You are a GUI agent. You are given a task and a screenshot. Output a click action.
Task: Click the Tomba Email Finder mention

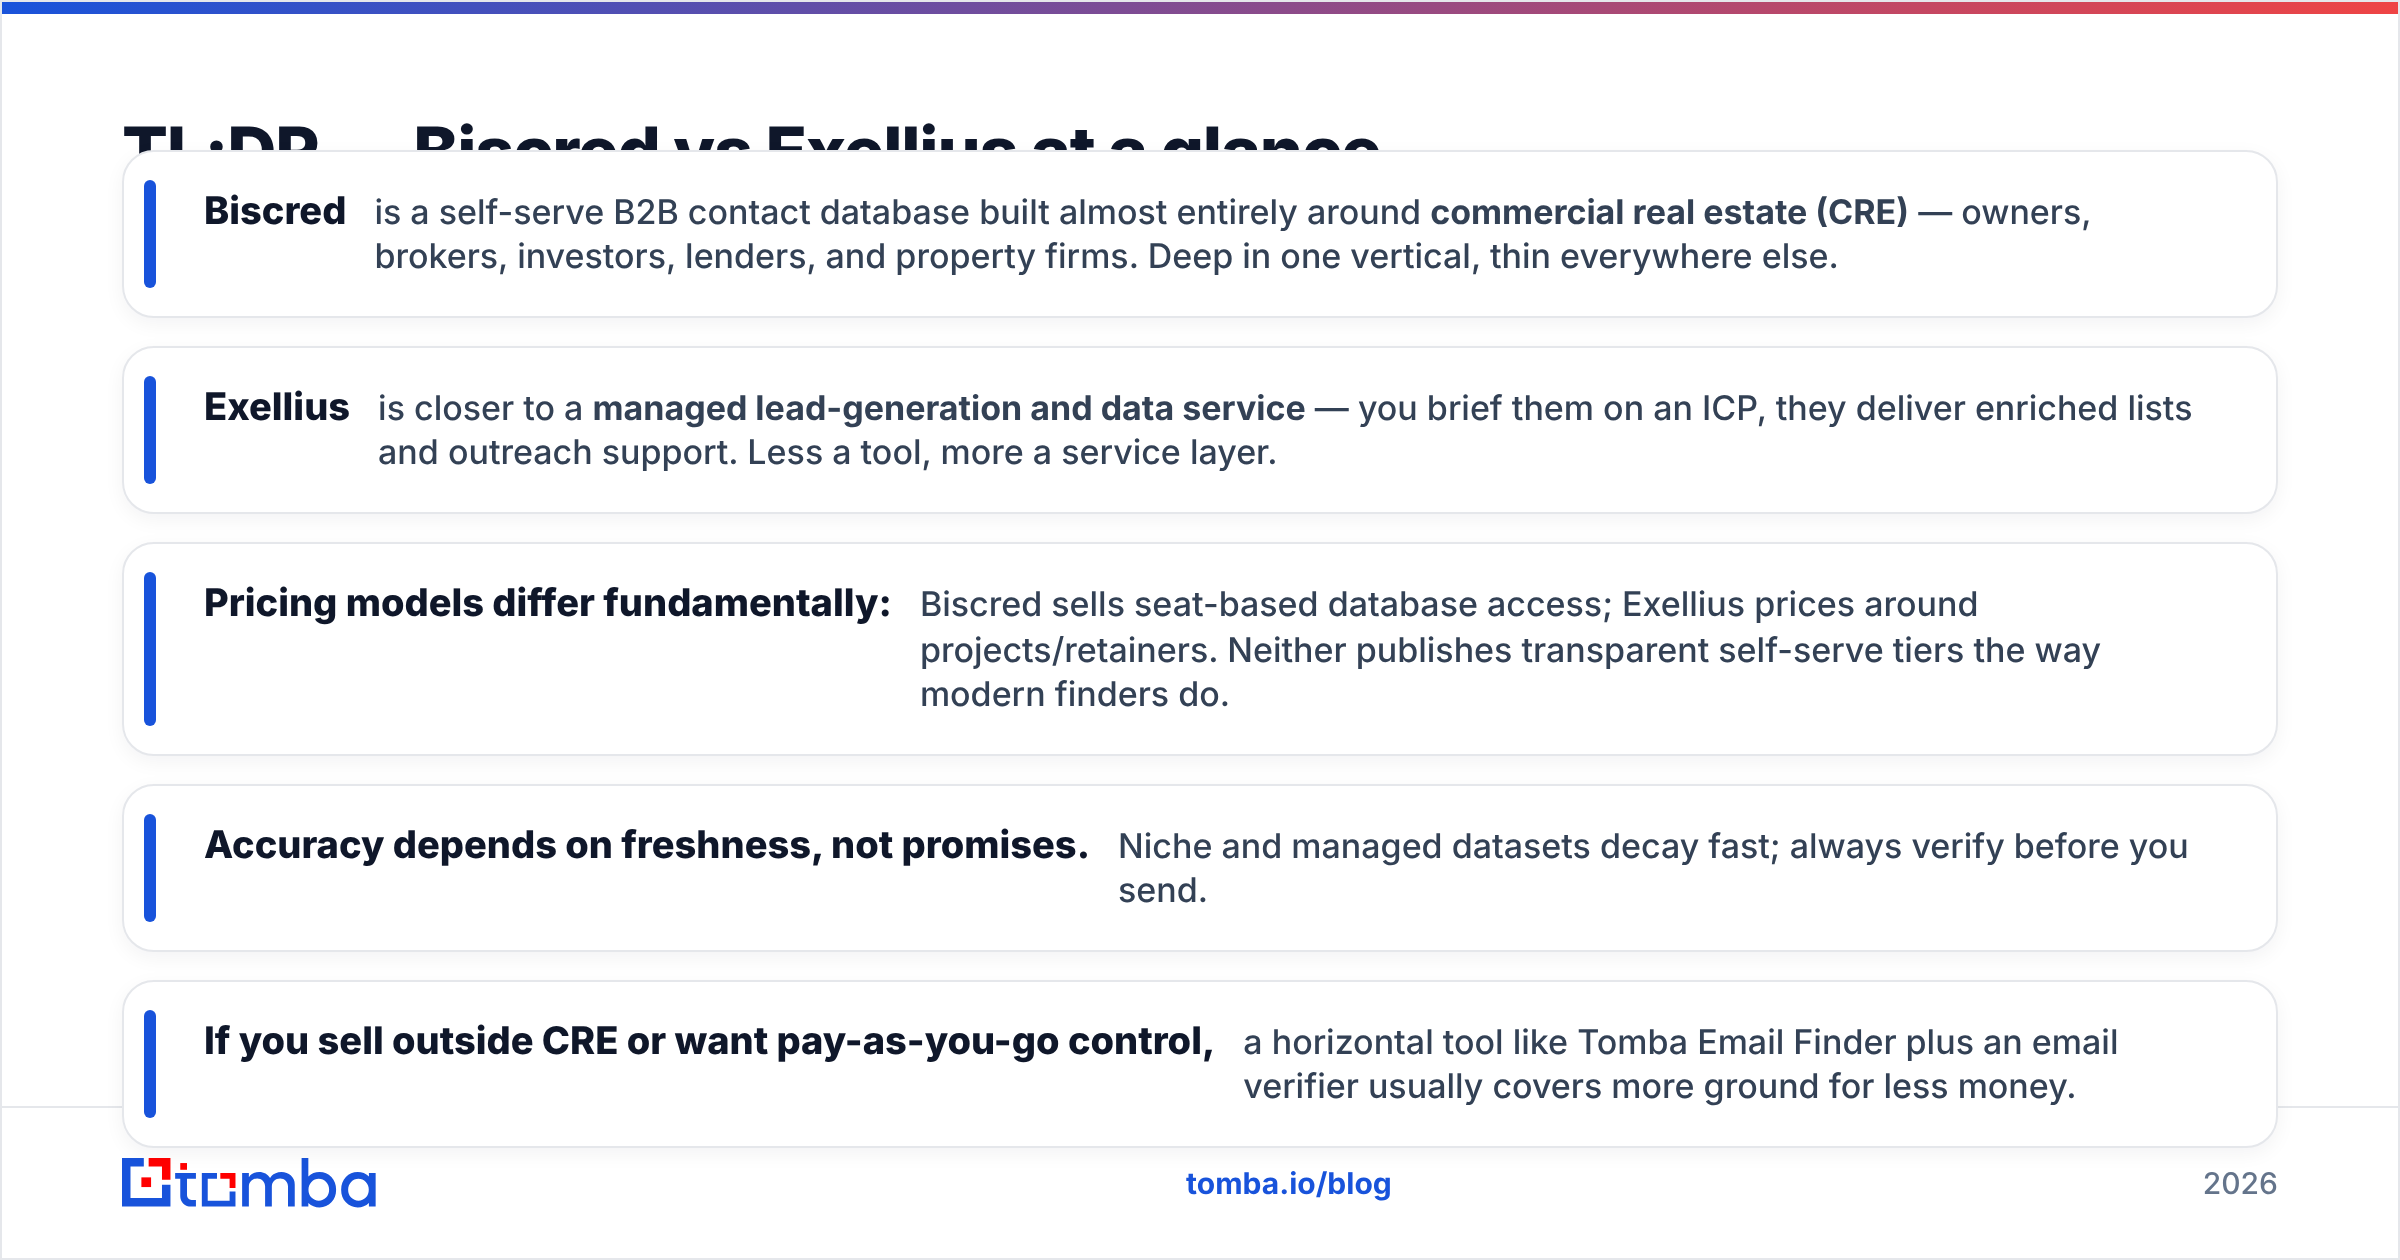click(x=1737, y=1042)
